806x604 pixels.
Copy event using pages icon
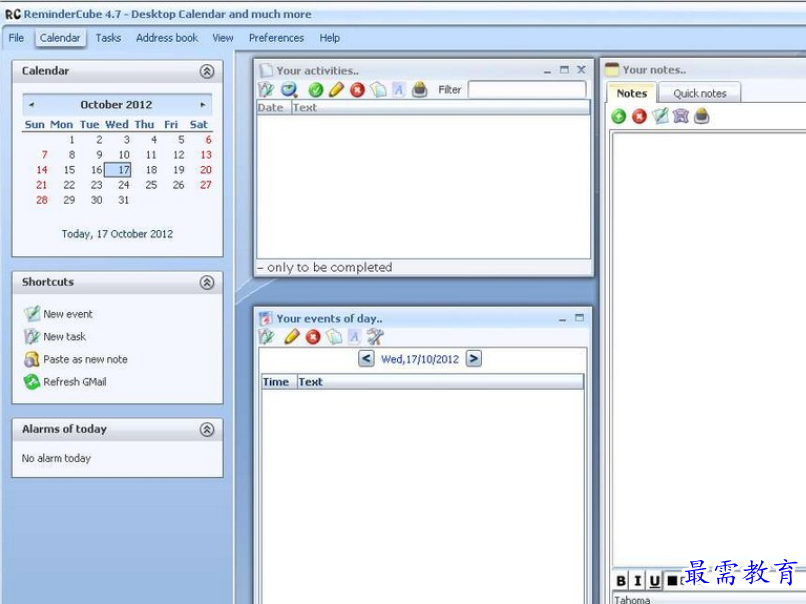[334, 337]
